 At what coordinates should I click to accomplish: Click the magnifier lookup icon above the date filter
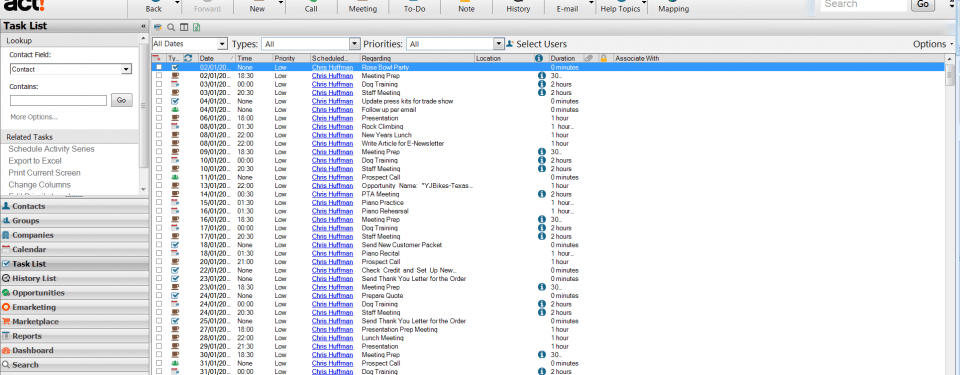(171, 27)
